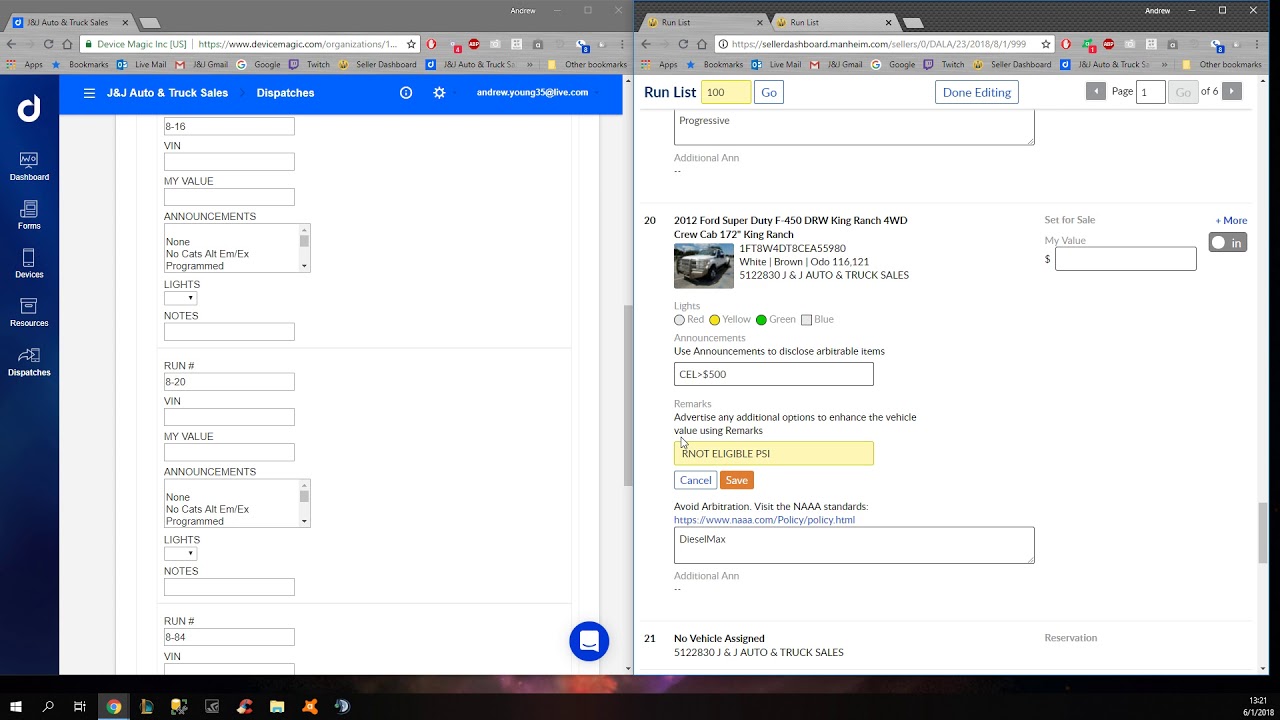Screen dimensions: 1280x720
Task: Switch to the second Run List tab
Action: (833, 22)
